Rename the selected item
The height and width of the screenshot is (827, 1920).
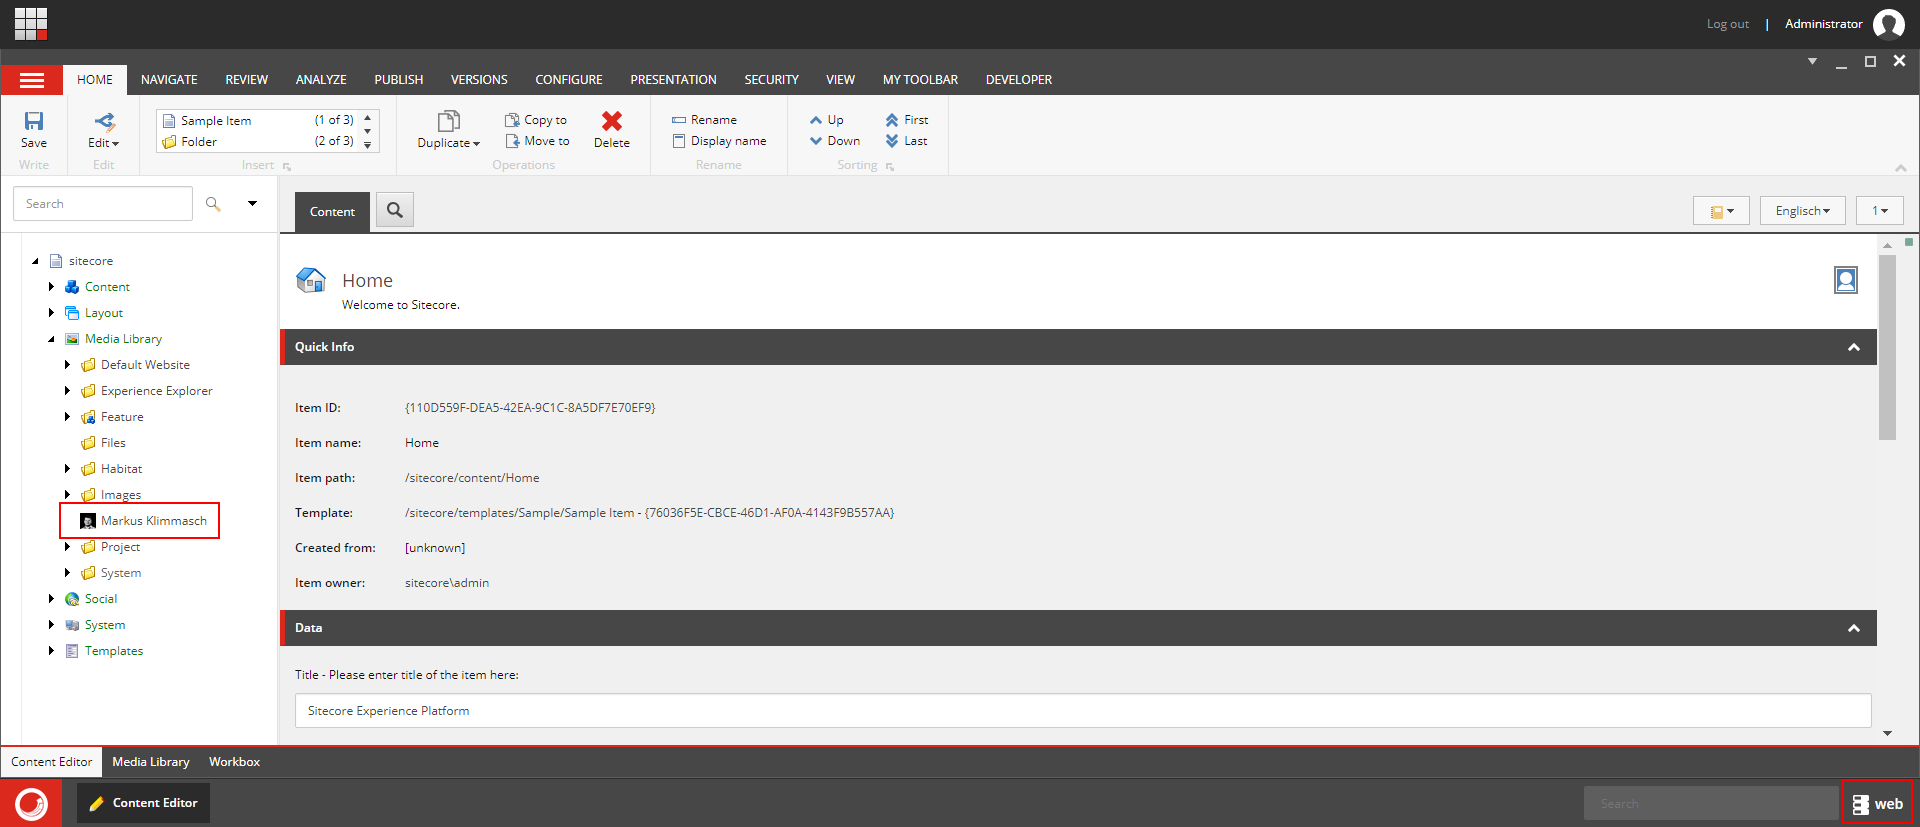point(704,120)
